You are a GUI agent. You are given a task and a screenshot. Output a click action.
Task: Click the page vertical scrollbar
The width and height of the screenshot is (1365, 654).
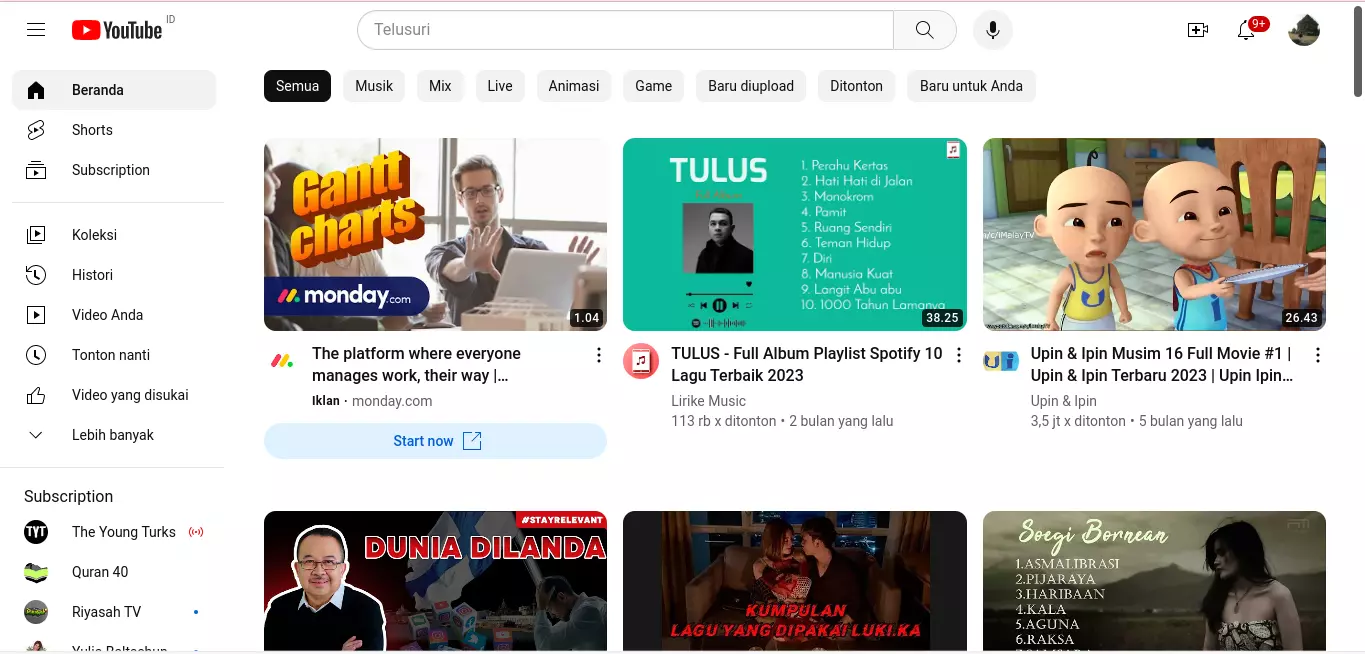[1358, 50]
